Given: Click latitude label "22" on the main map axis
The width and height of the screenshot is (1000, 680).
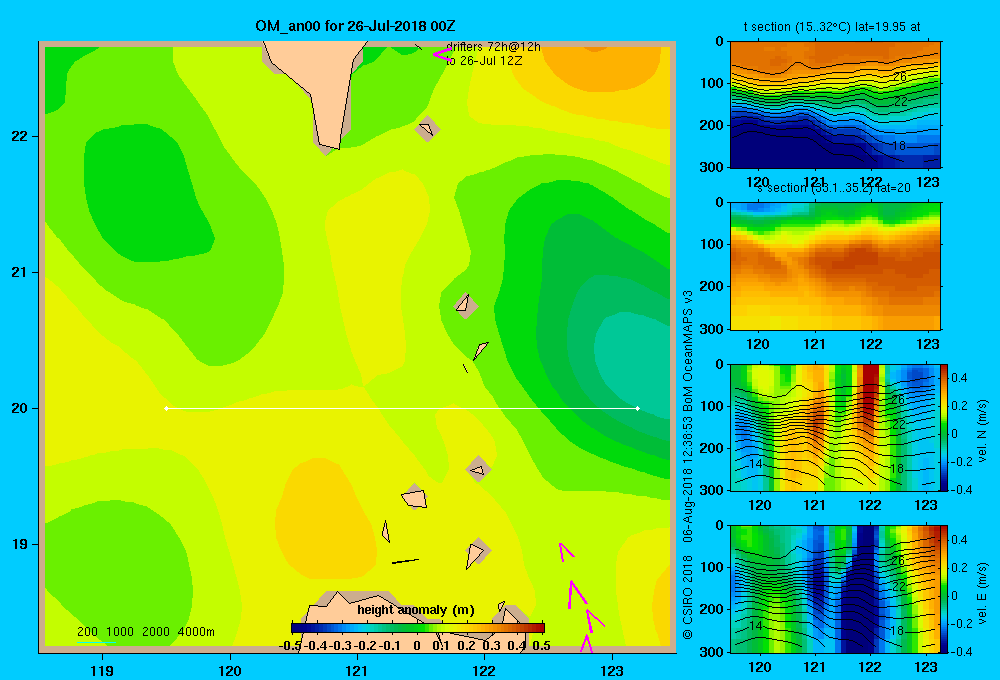Looking at the screenshot, I should pyautogui.click(x=19, y=136).
